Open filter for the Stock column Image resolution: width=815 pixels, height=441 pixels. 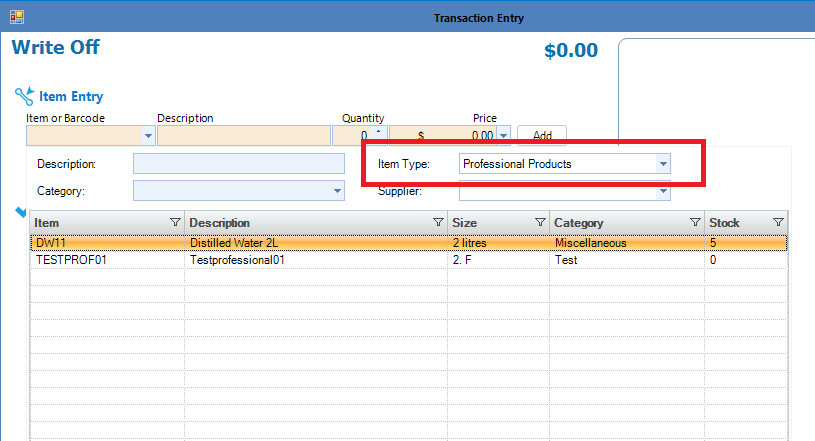point(778,222)
